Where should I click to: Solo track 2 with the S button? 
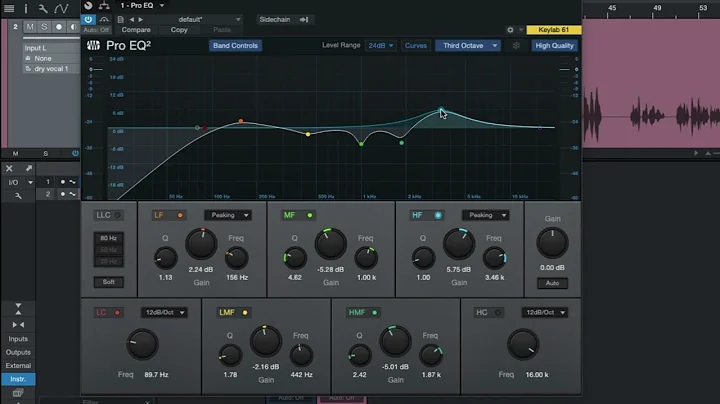pos(44,27)
